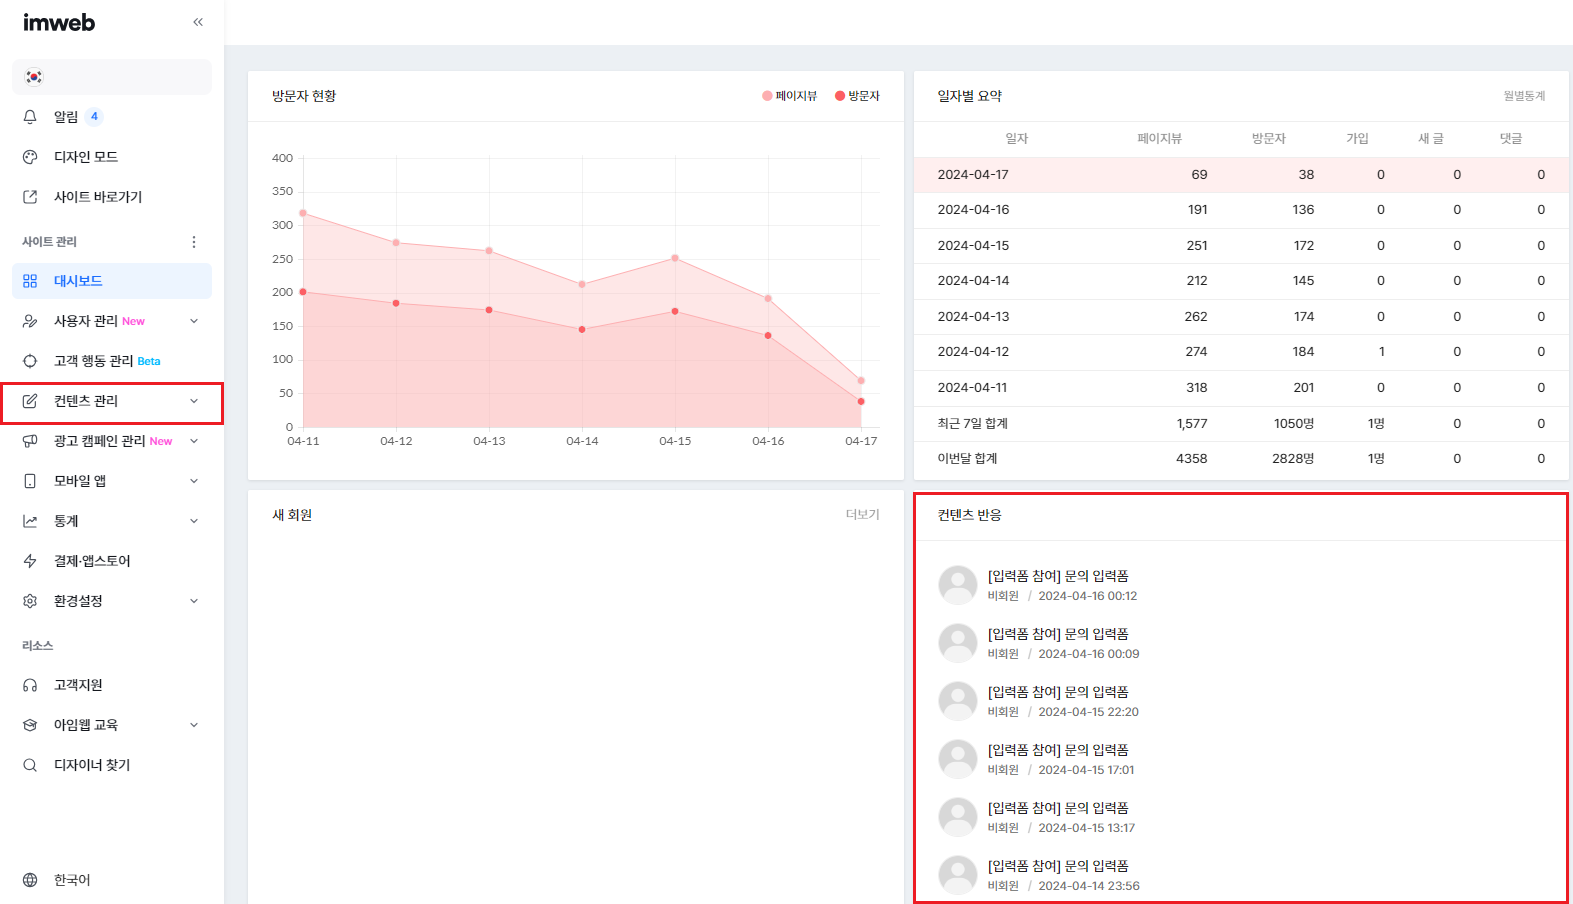1573x904 pixels.
Task: Click the megaphone icon for ad campaigns
Action: 30,441
